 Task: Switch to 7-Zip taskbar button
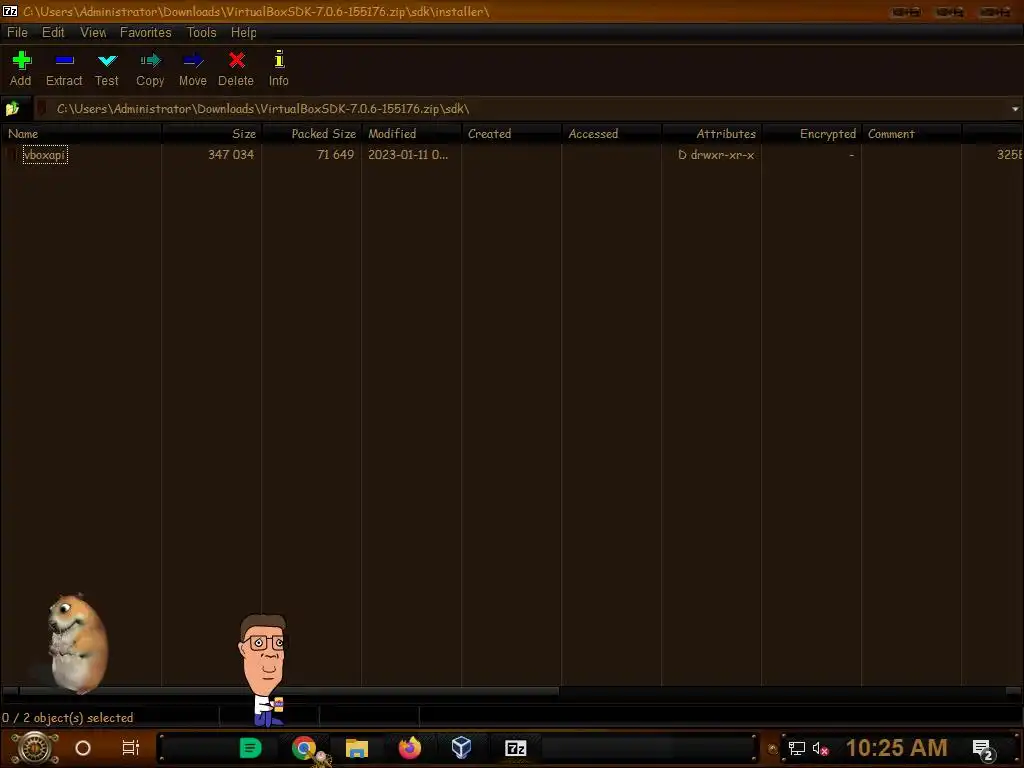[515, 748]
